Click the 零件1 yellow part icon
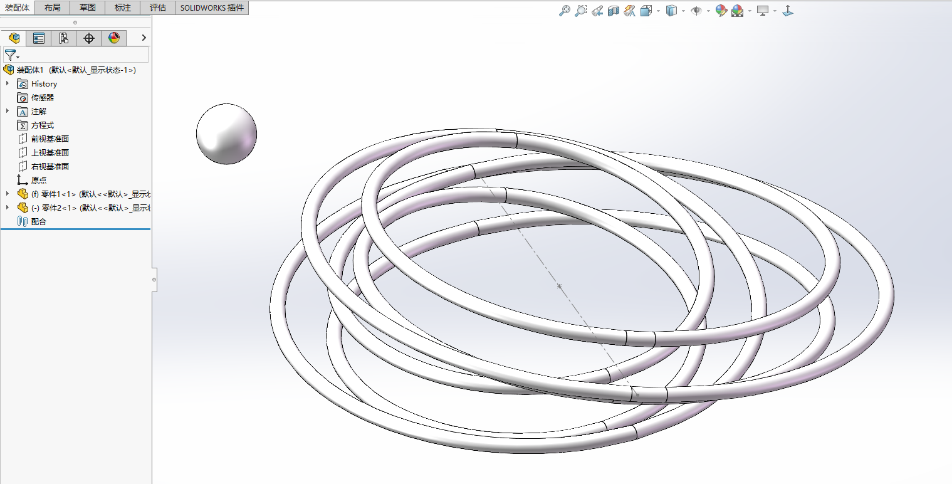The image size is (952, 484). 22,194
